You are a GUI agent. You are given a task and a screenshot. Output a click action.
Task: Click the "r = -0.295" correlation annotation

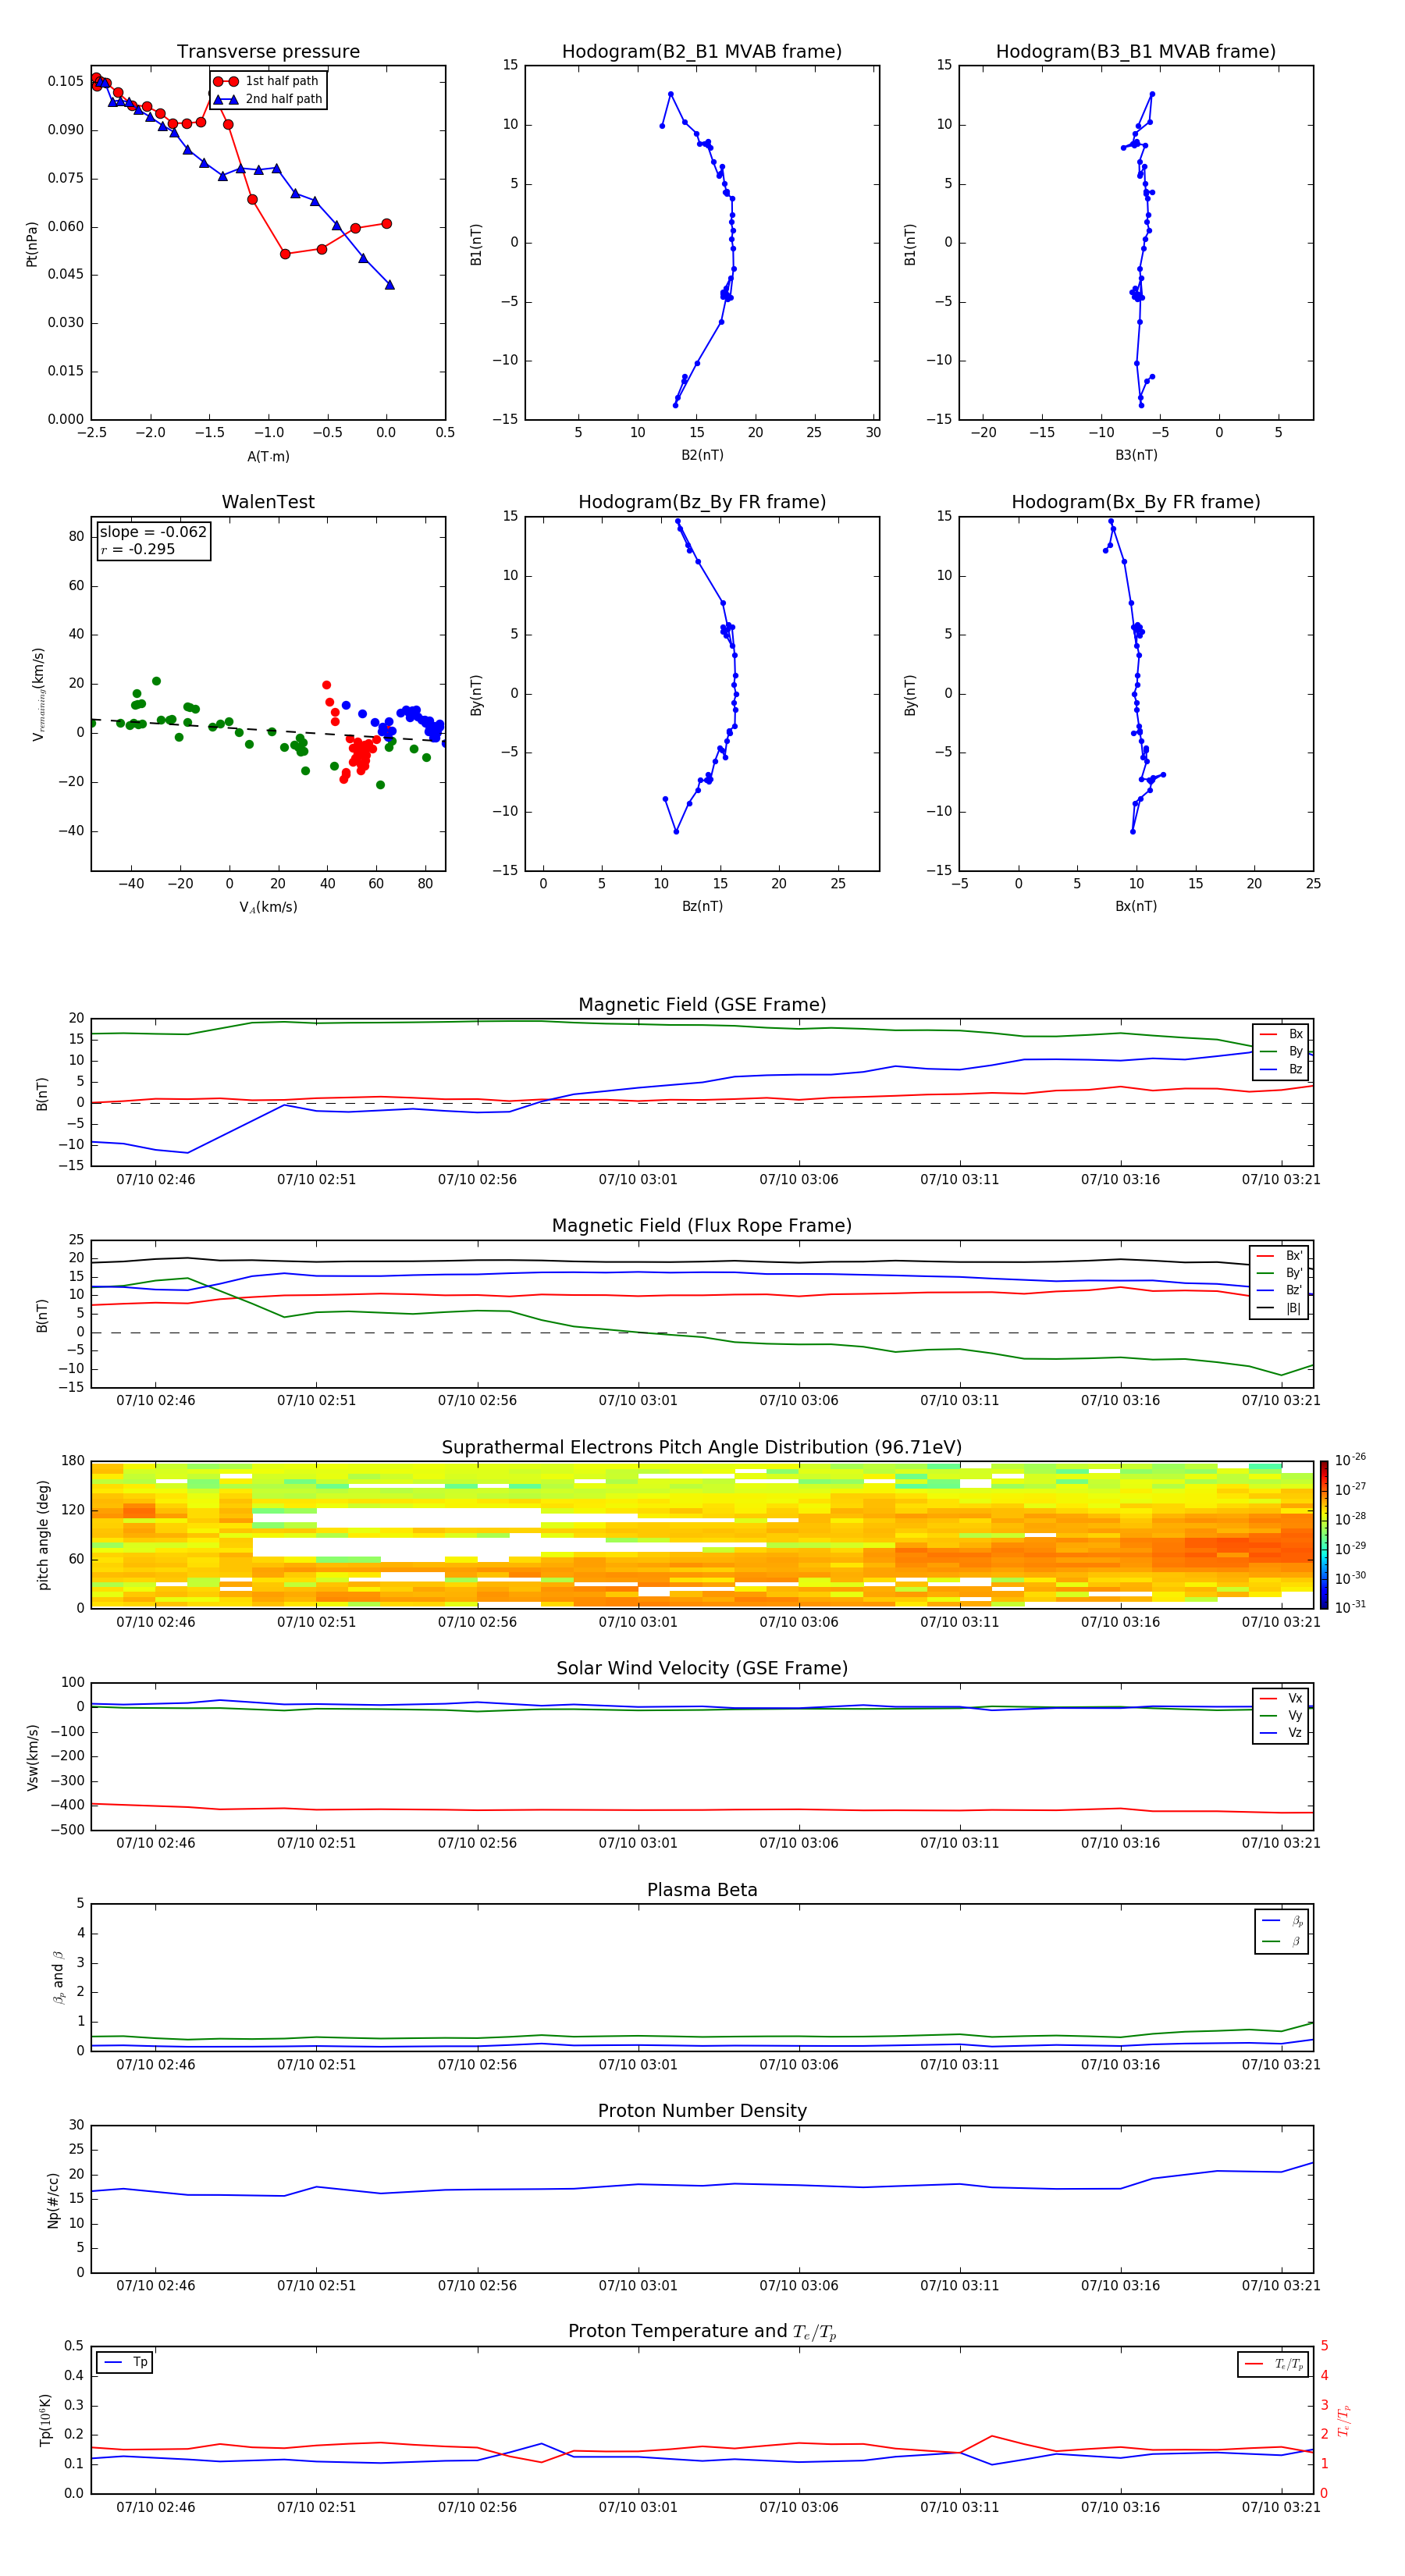(x=137, y=549)
